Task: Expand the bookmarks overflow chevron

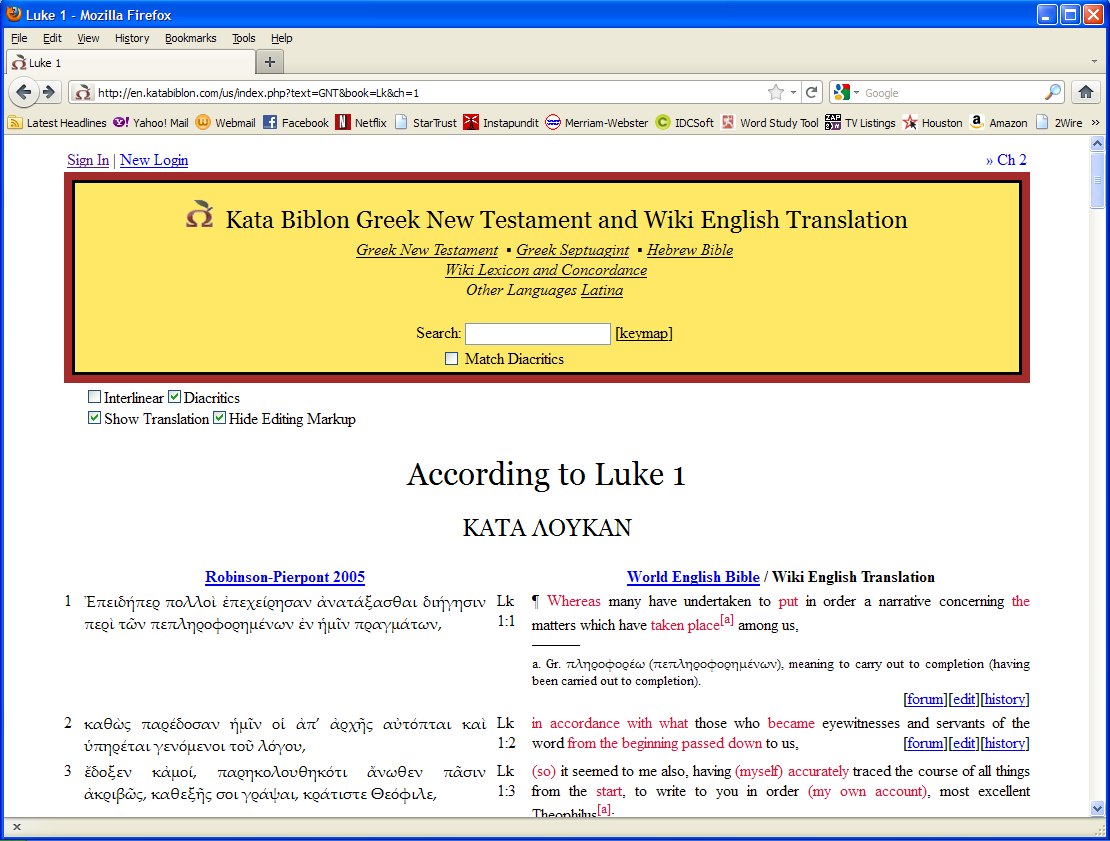Action: tap(1095, 123)
